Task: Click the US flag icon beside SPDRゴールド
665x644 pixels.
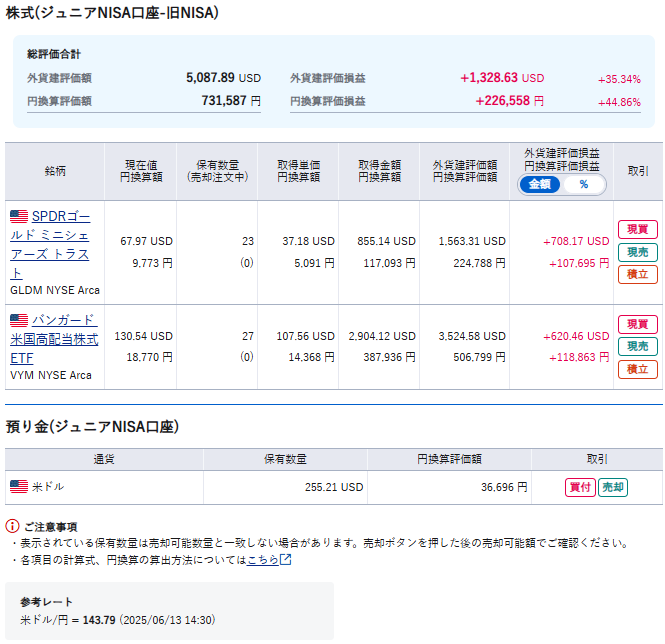Action: (19, 216)
